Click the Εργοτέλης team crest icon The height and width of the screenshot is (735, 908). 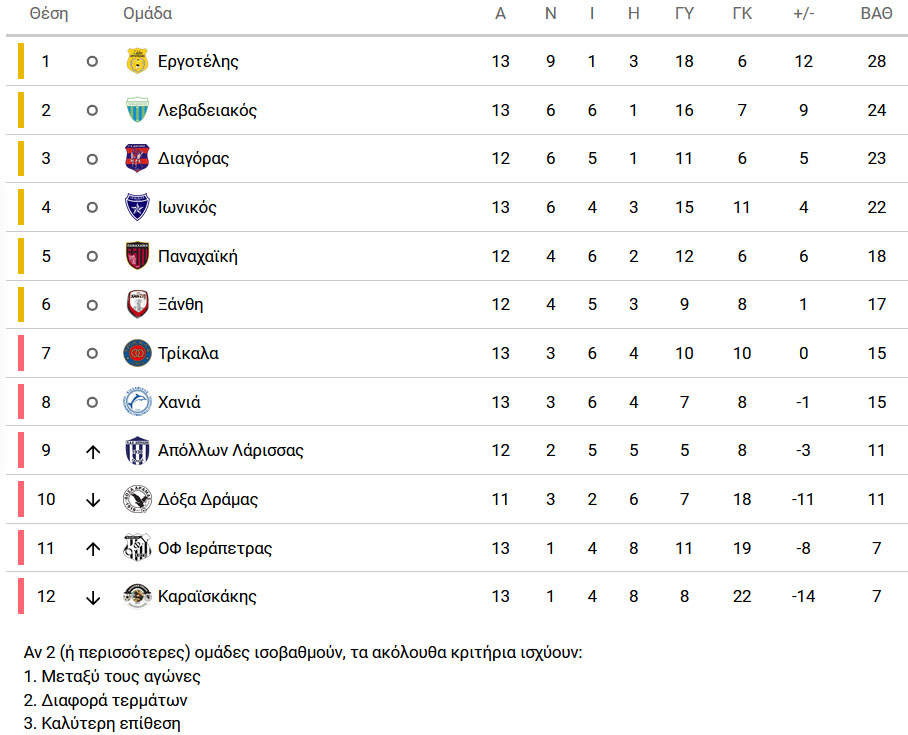(137, 61)
